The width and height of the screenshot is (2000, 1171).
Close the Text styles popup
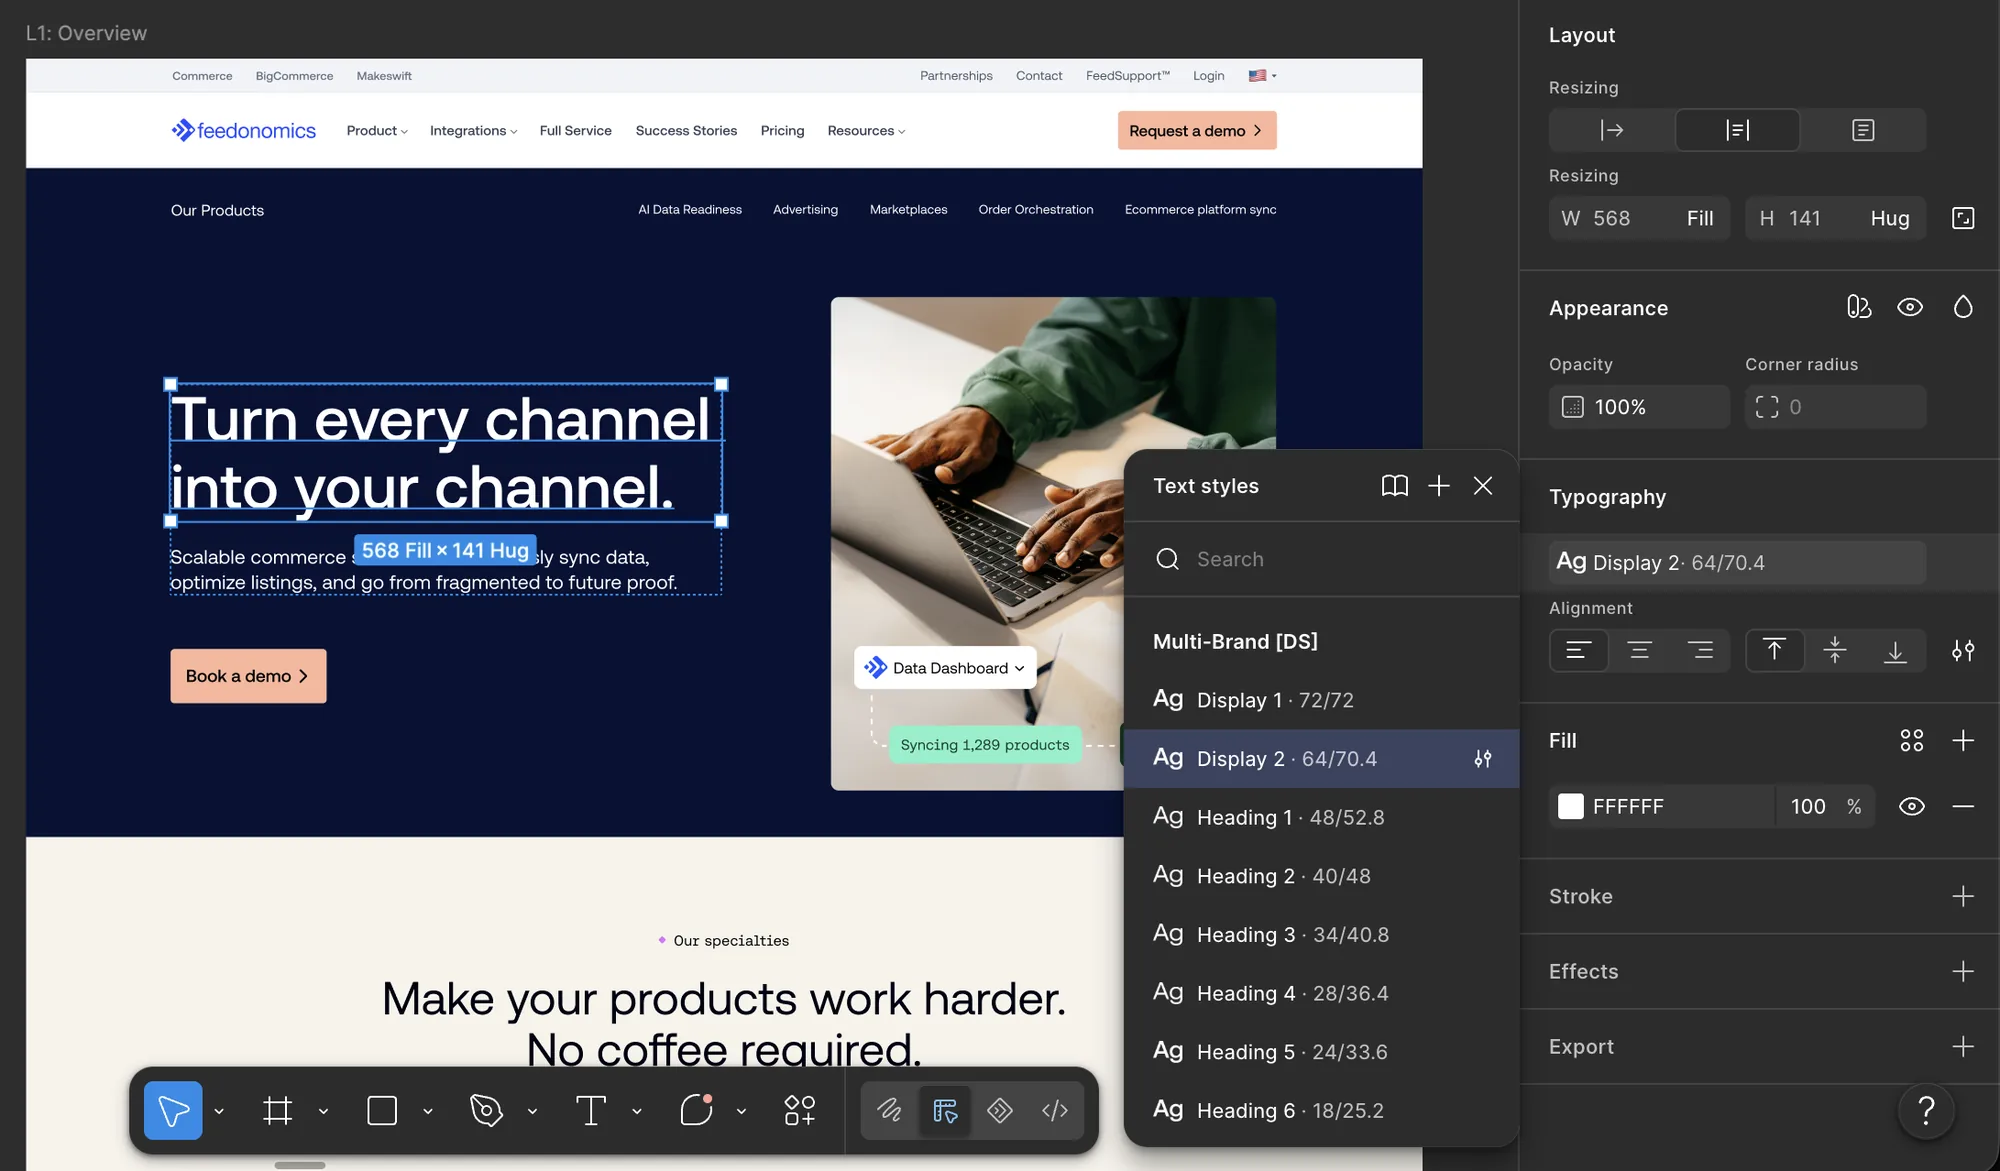[x=1483, y=486]
